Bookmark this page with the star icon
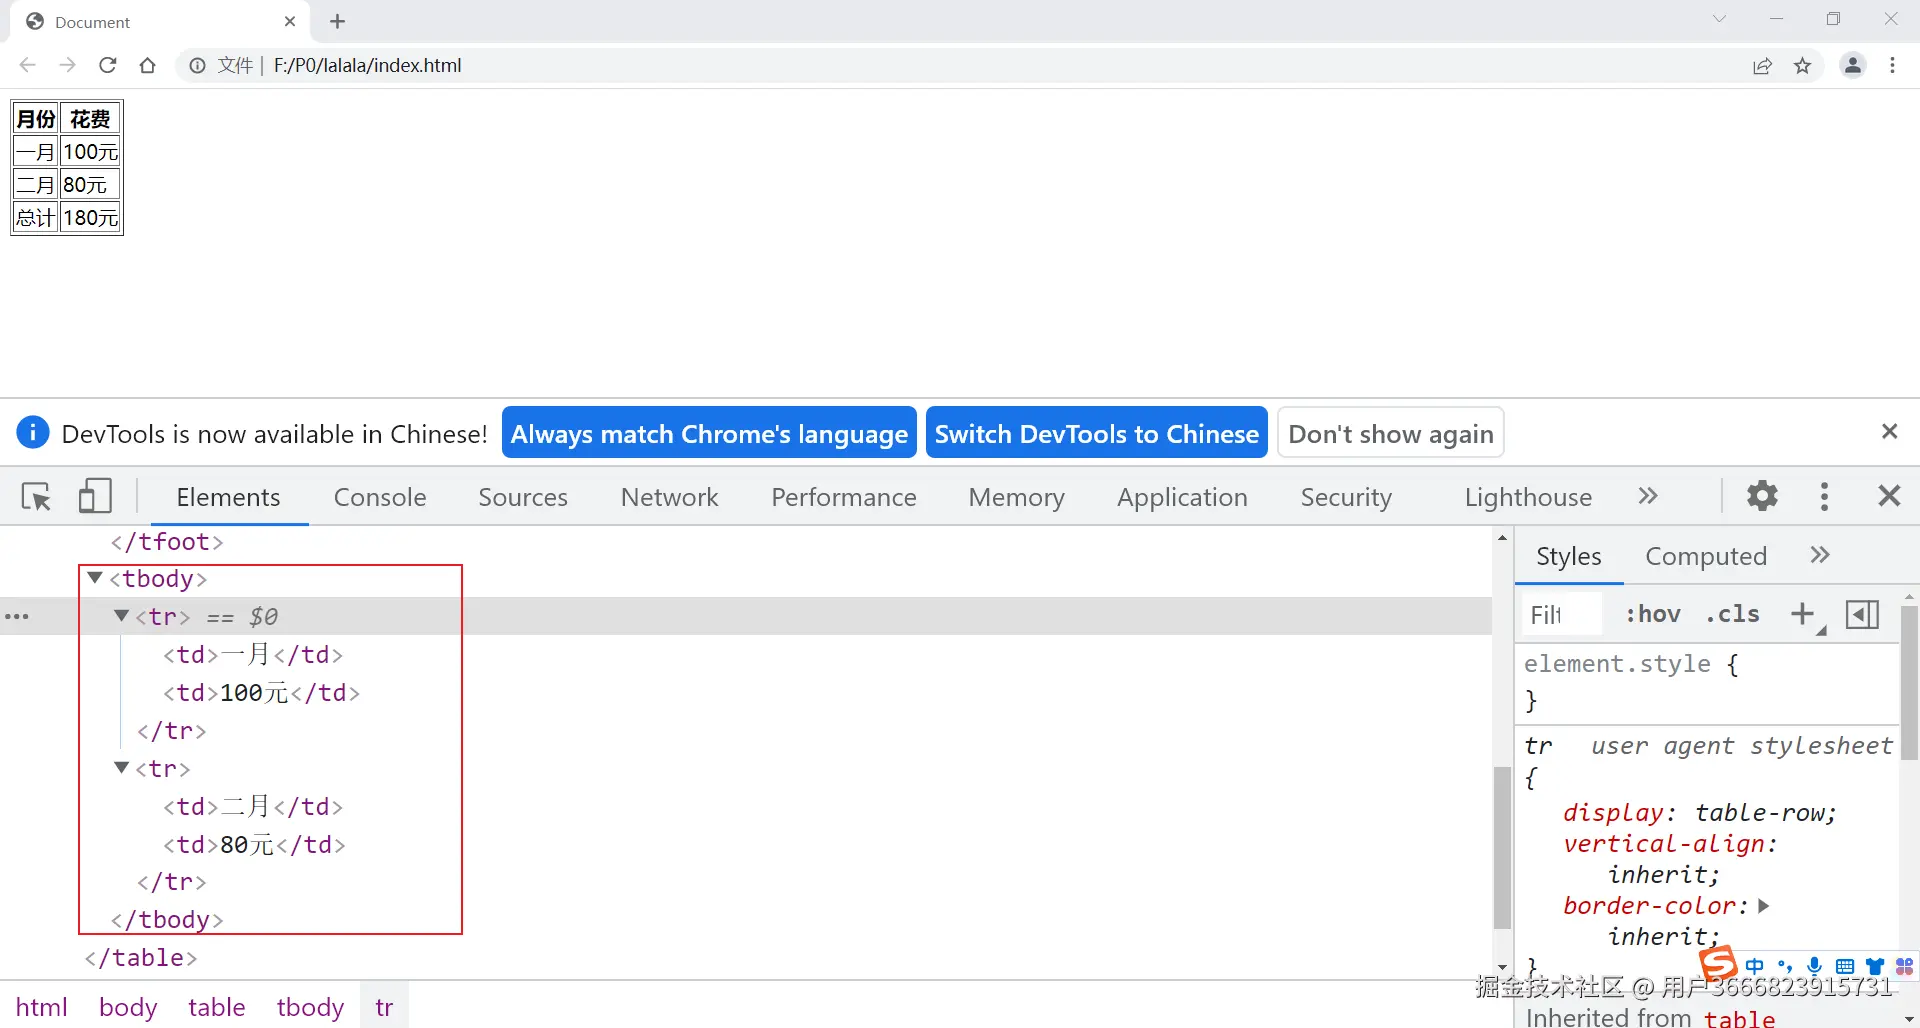Screen dimensions: 1920x1028 tap(1802, 65)
